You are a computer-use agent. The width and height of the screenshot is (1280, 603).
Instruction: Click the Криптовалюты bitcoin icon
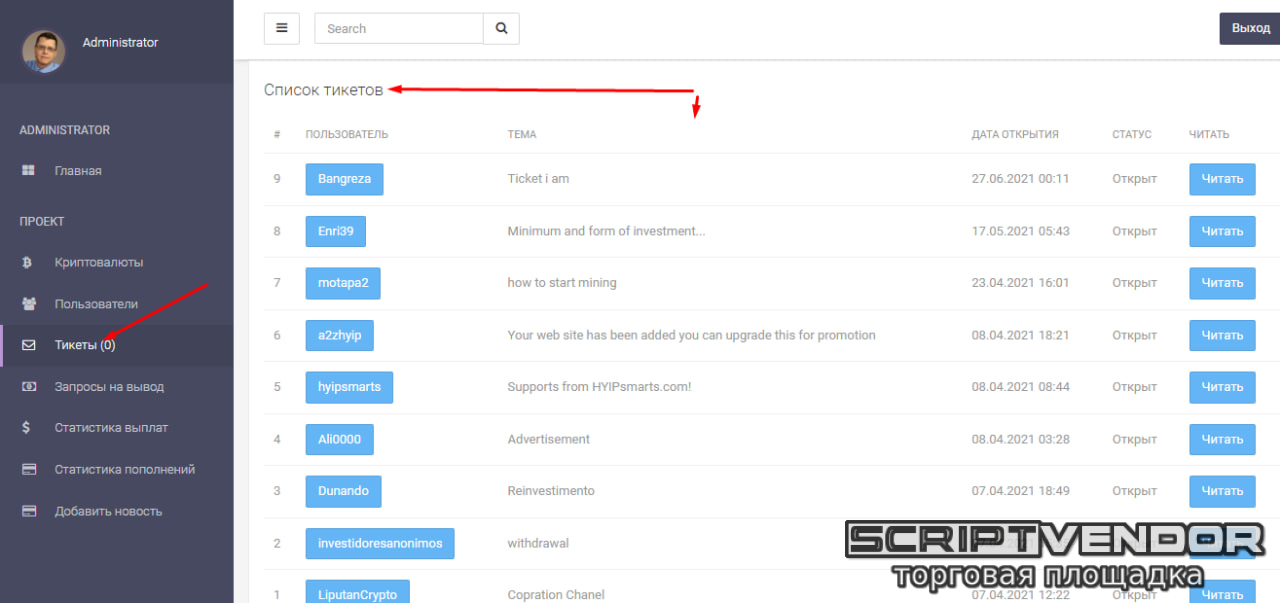pos(29,263)
